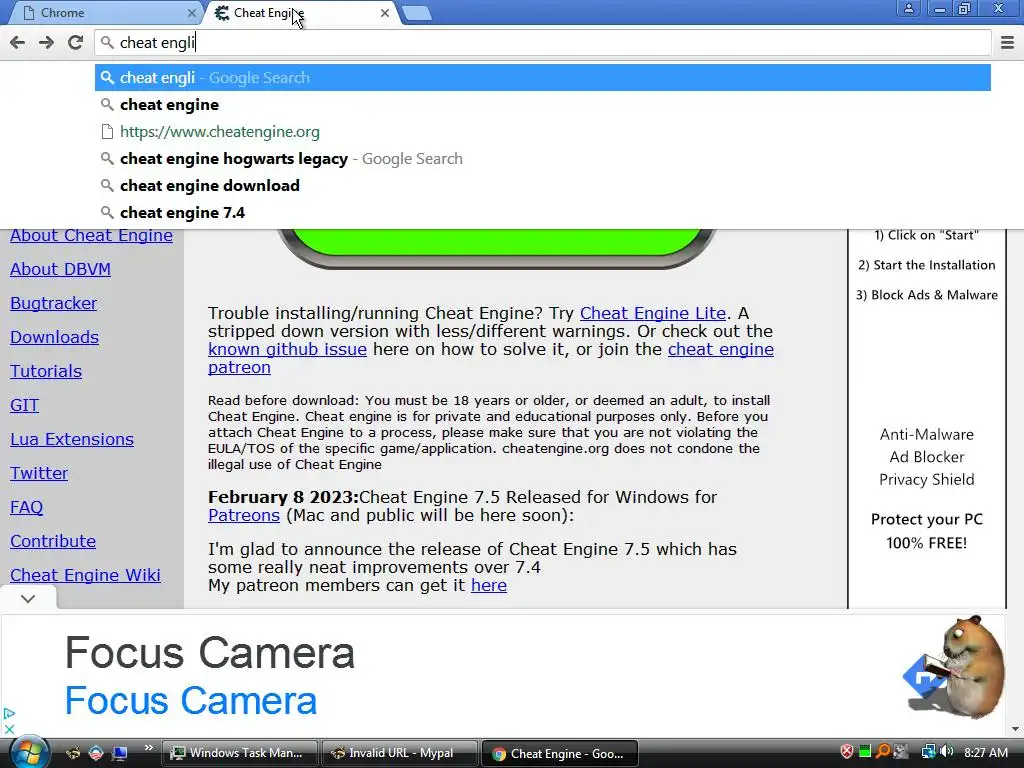
Task: Open the 'Lua Extensions' link
Action: click(72, 439)
